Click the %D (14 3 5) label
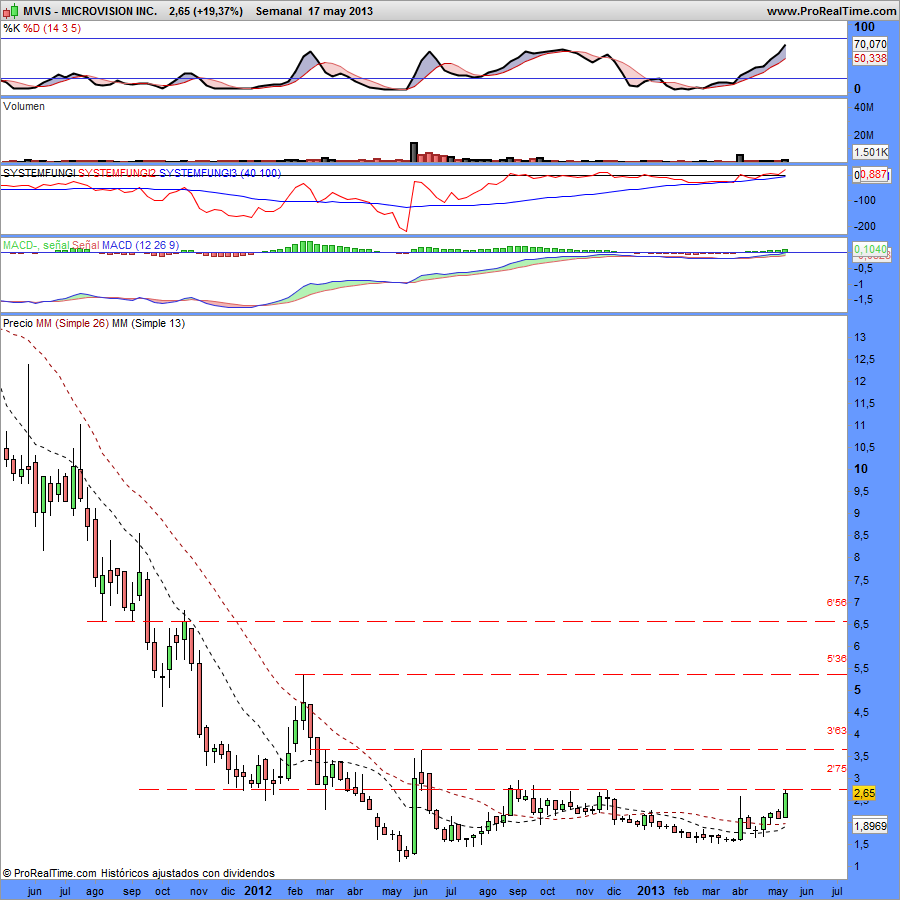The height and width of the screenshot is (900, 900). pos(52,28)
